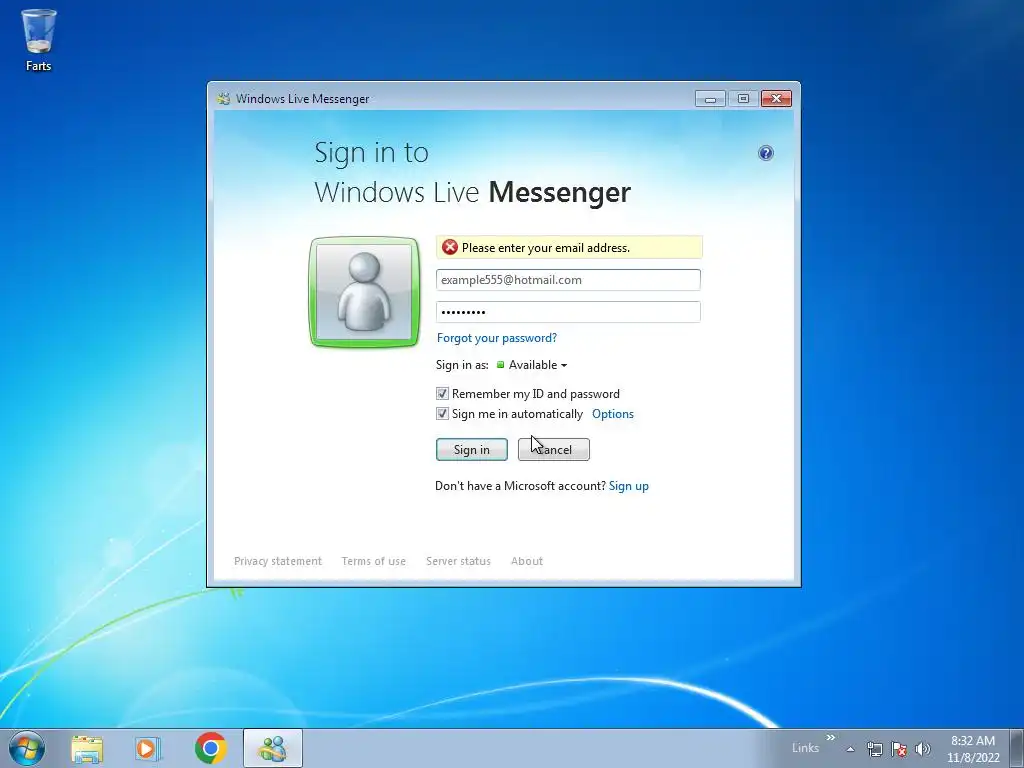Open the Links toolbar label on the taskbar
This screenshot has width=1024, height=768.
(x=805, y=748)
